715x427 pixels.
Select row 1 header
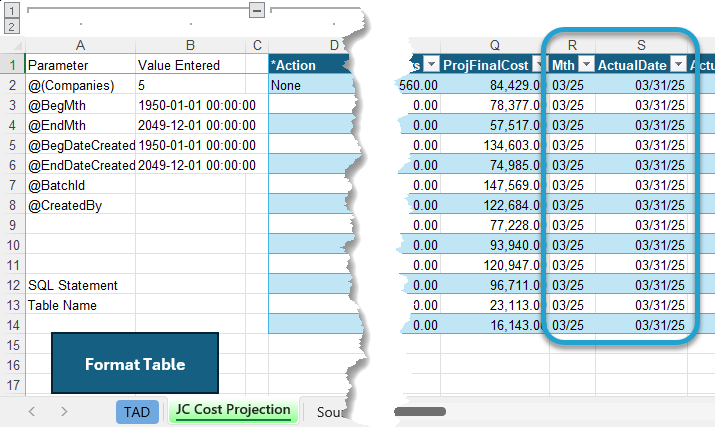click(13, 65)
